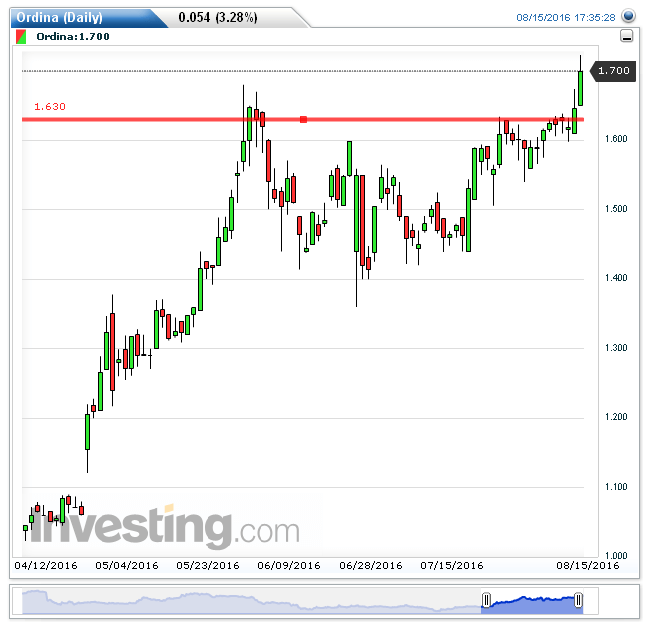Click the 1.630 red resistance label
Image resolution: width=650 pixels, height=627 pixels.
tap(50, 107)
